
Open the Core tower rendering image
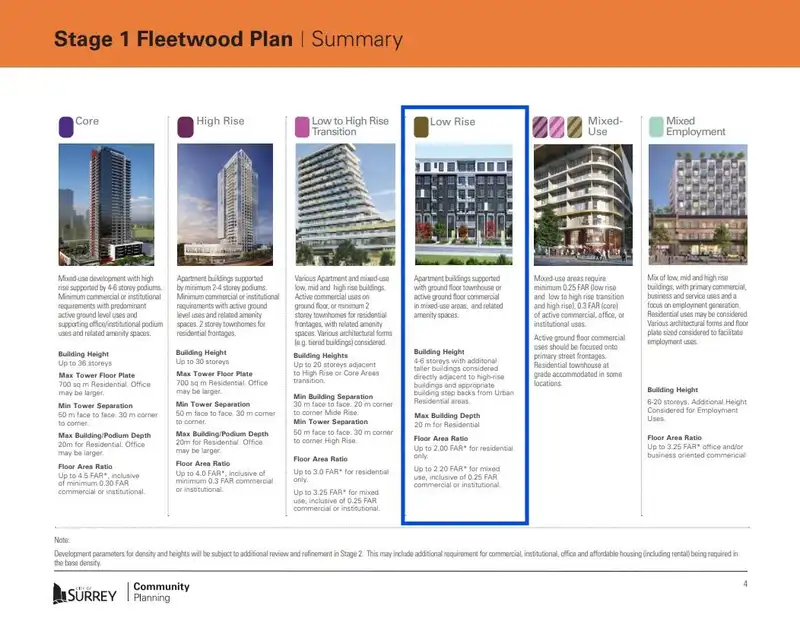coord(106,205)
